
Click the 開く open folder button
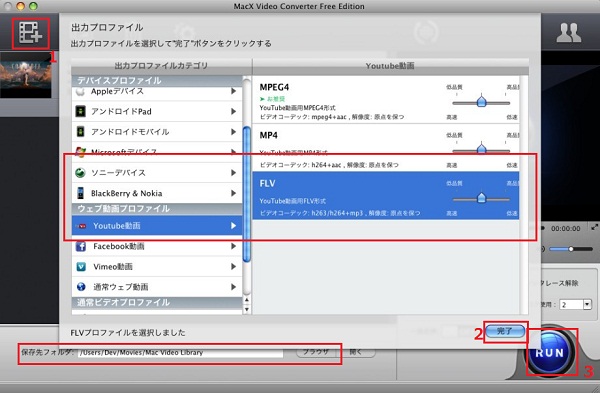point(356,352)
